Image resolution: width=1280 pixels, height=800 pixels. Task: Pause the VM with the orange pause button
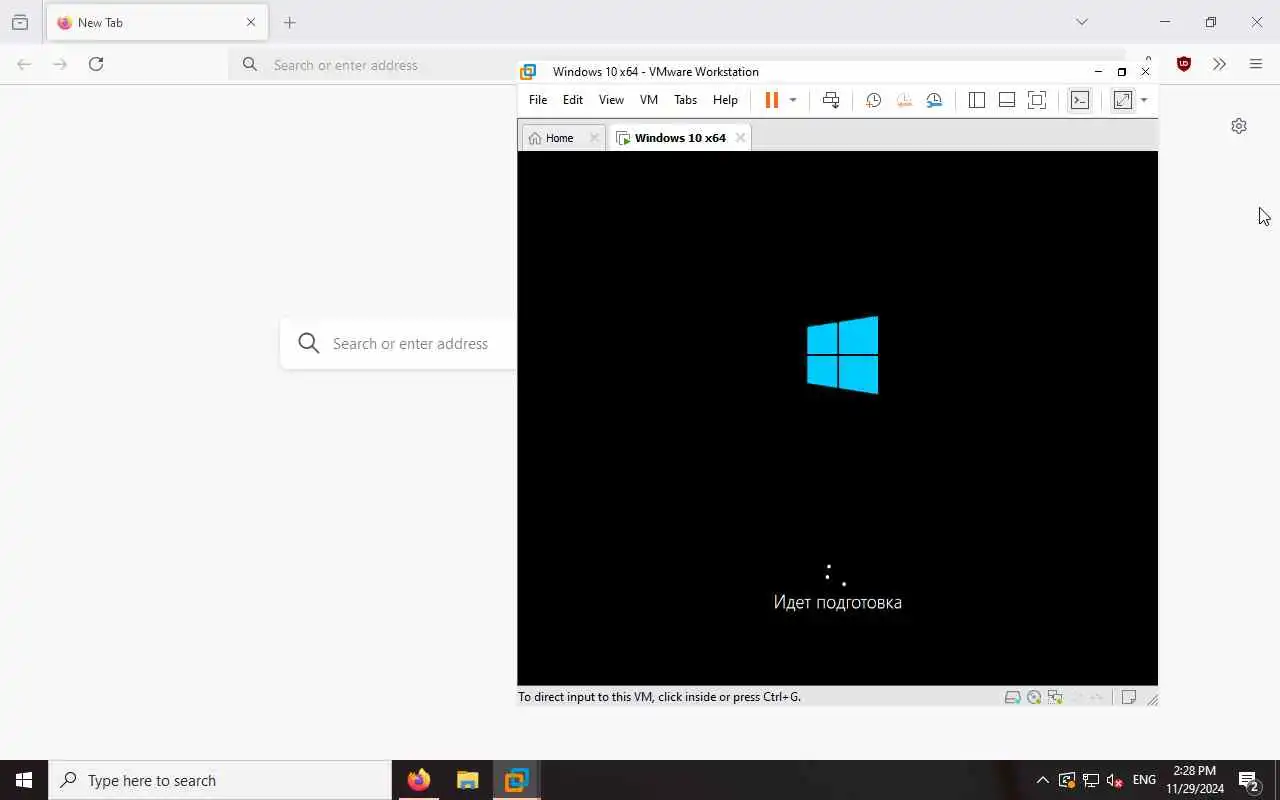tap(771, 100)
